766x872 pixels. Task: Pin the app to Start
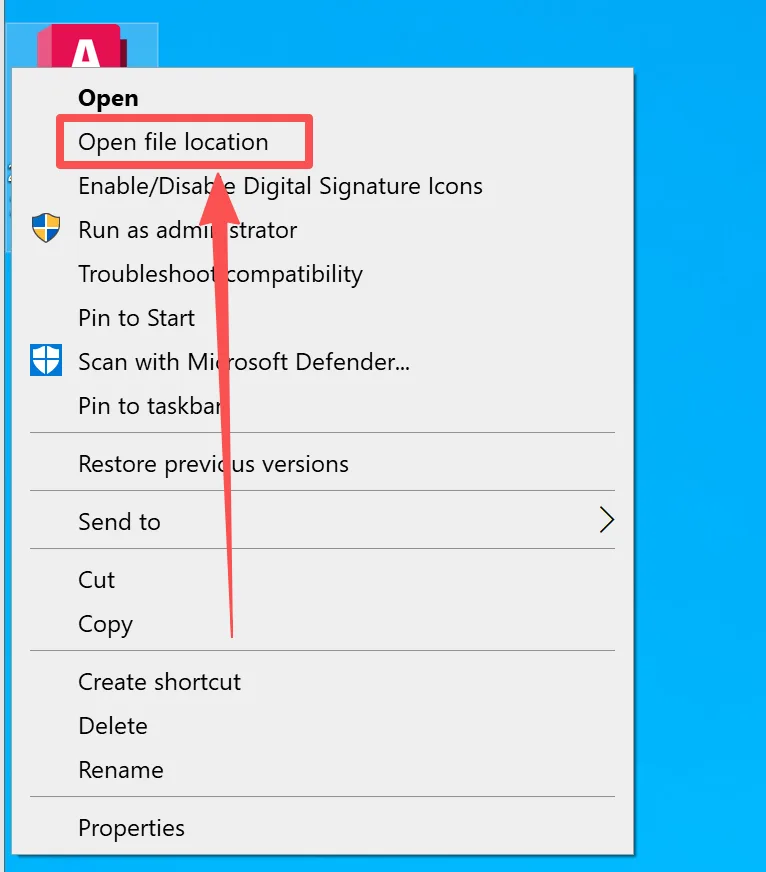click(x=136, y=318)
